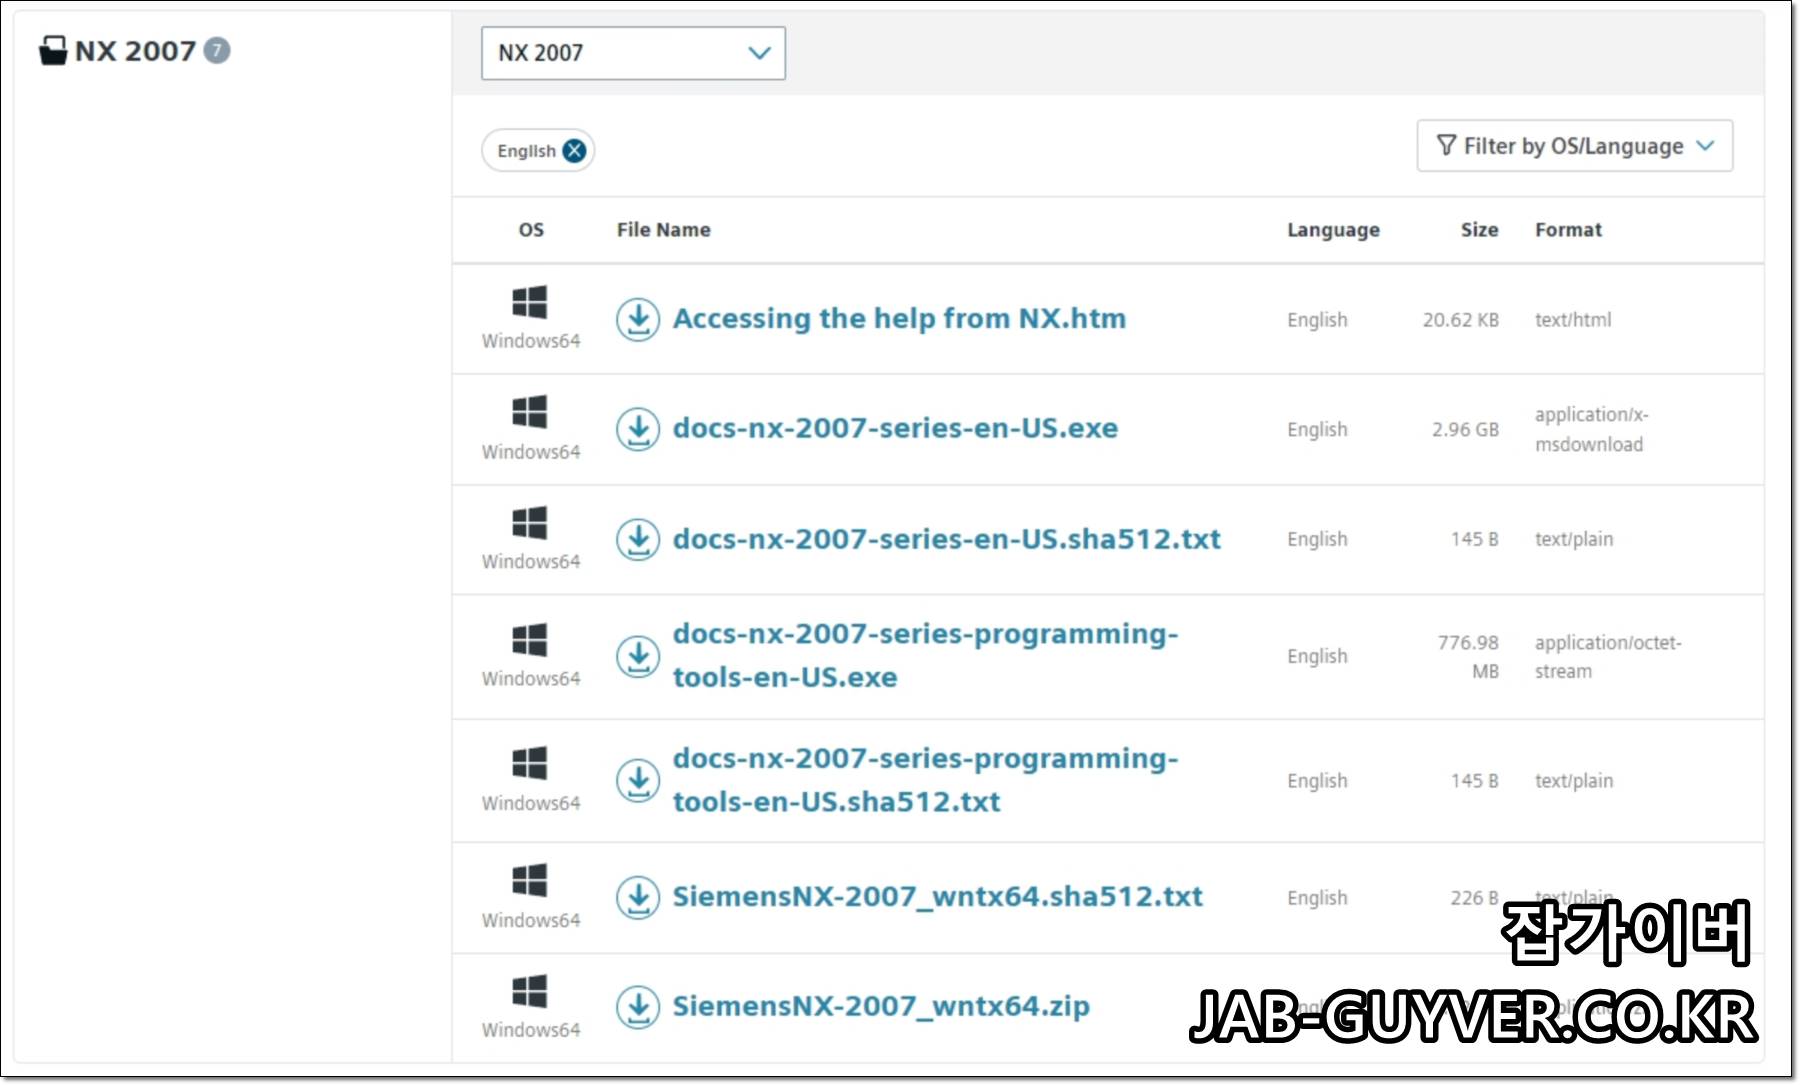Screen dimensions: 1800x1085
Task: Click Windows logo in Accessing the help row
Action: coord(530,302)
